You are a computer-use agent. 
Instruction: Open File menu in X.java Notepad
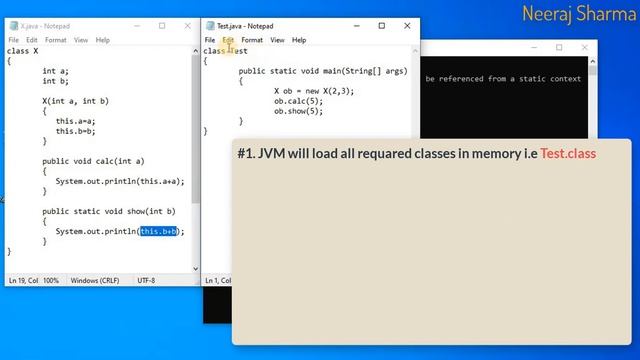(13, 40)
